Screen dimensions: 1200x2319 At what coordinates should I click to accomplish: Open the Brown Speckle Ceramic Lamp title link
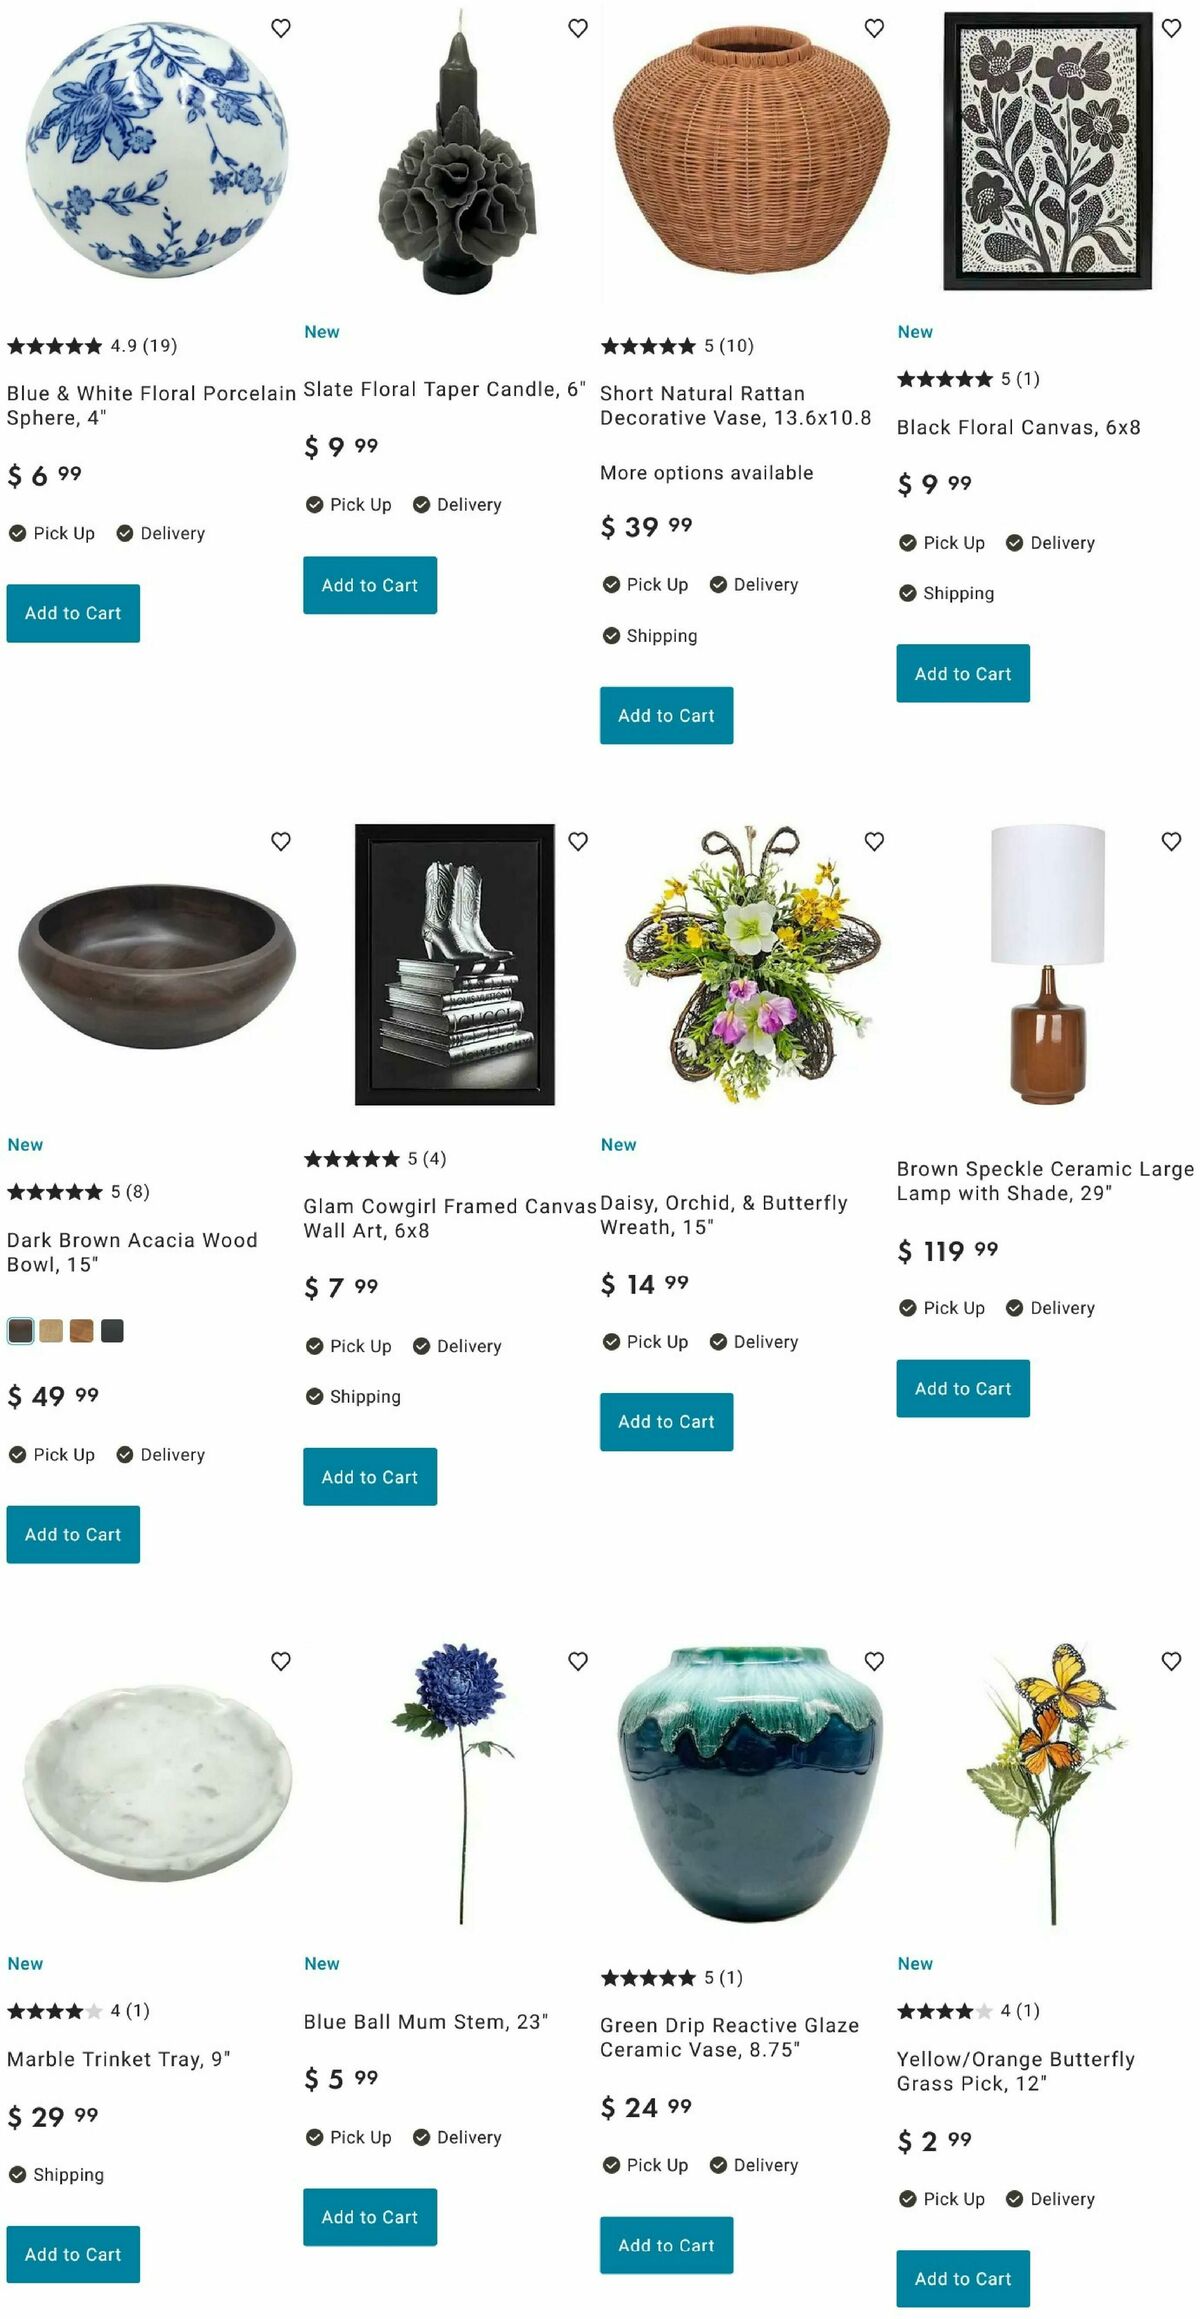1045,1181
